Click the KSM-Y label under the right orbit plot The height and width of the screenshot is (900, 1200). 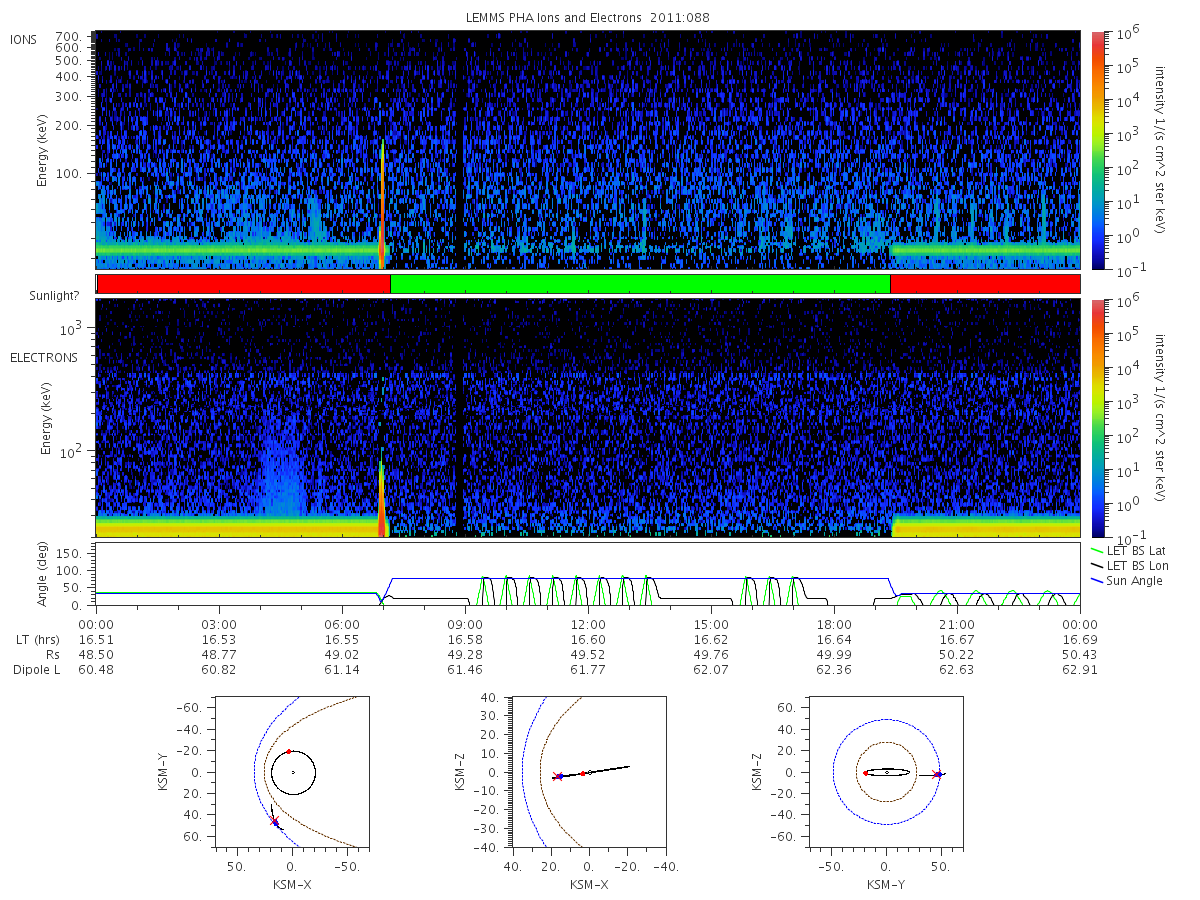(x=886, y=885)
